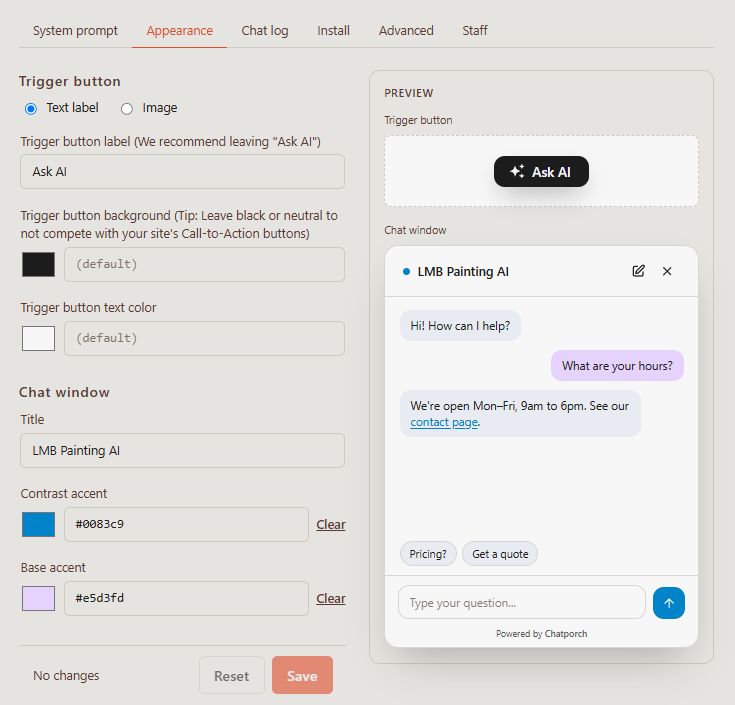735x705 pixels.
Task: Open the Chat log tab
Action: tap(265, 30)
